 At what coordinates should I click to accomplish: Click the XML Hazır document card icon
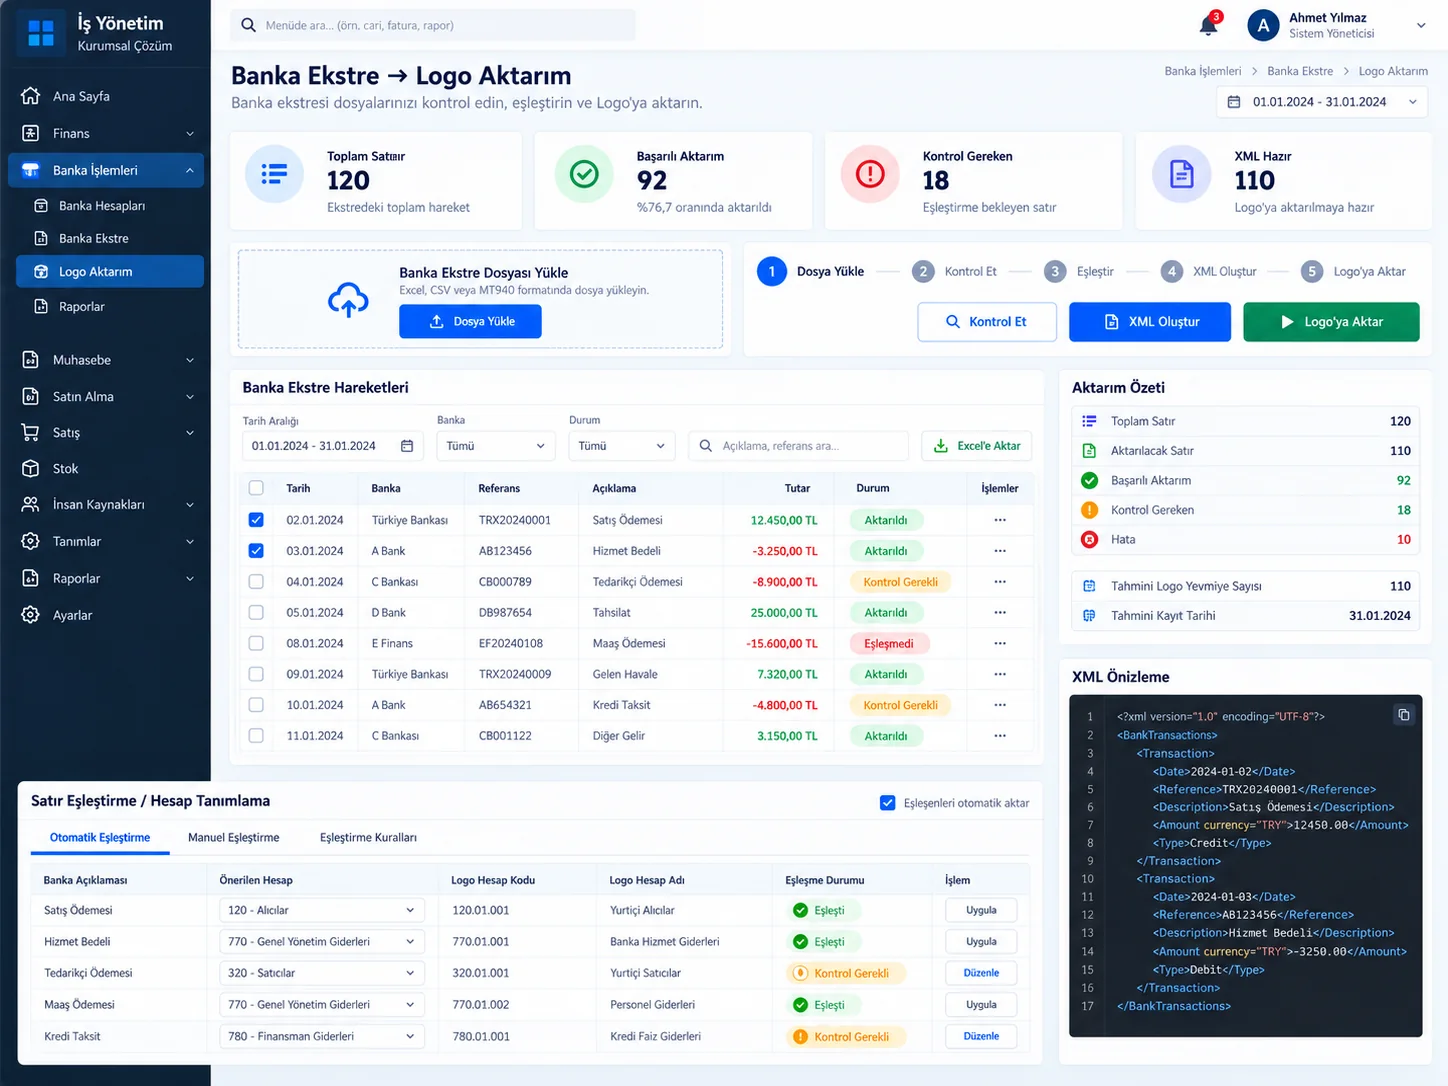[1182, 174]
